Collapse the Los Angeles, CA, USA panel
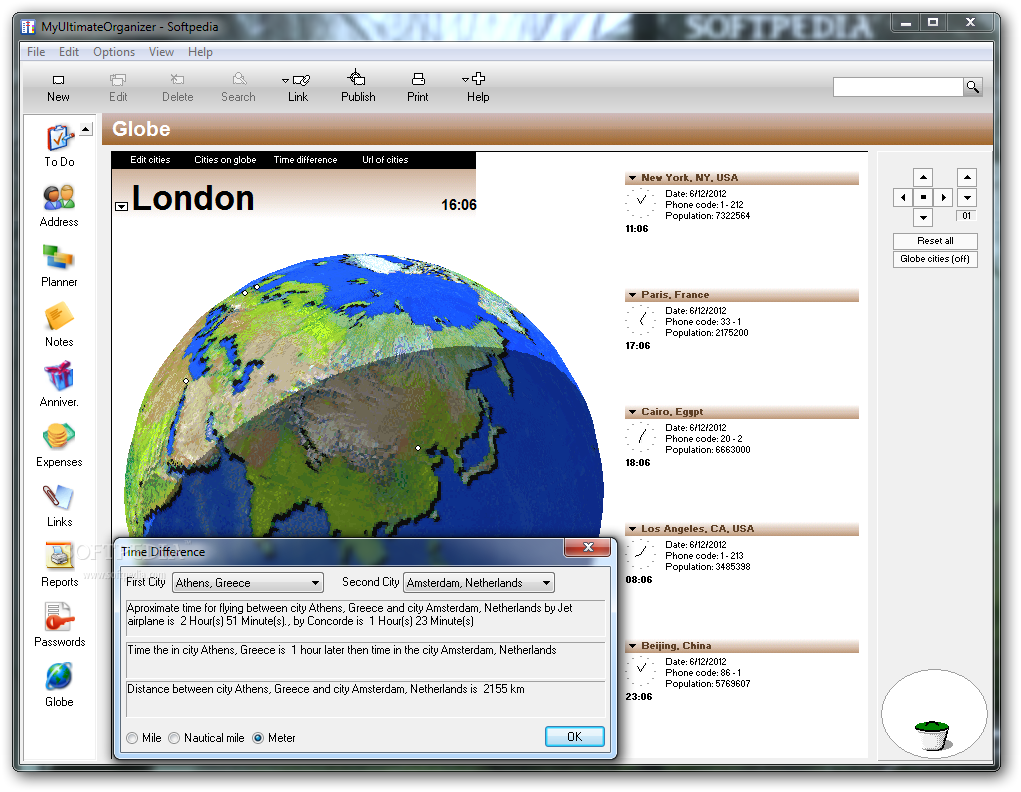 632,529
